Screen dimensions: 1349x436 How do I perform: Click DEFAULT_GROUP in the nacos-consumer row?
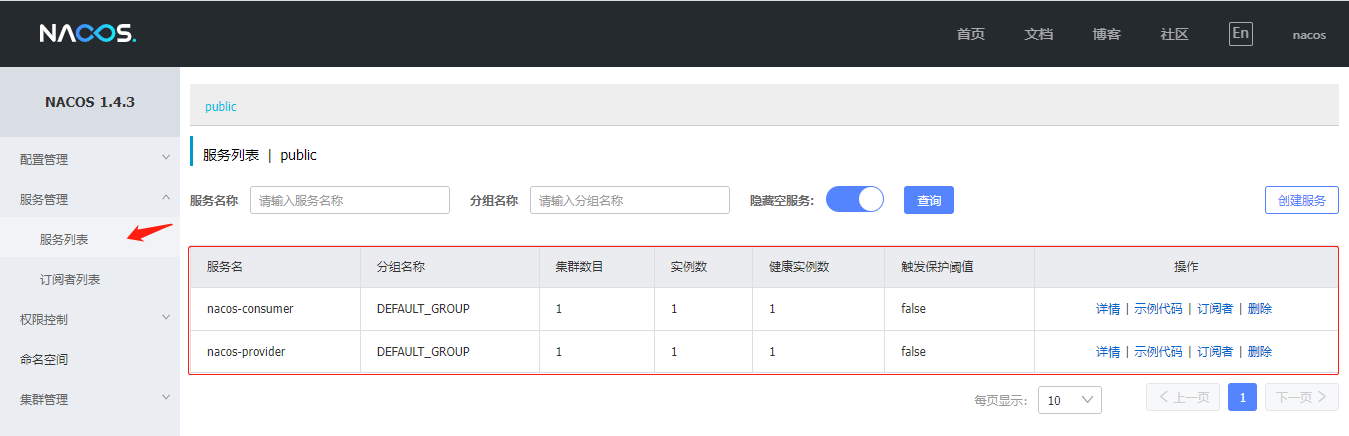[x=423, y=309]
